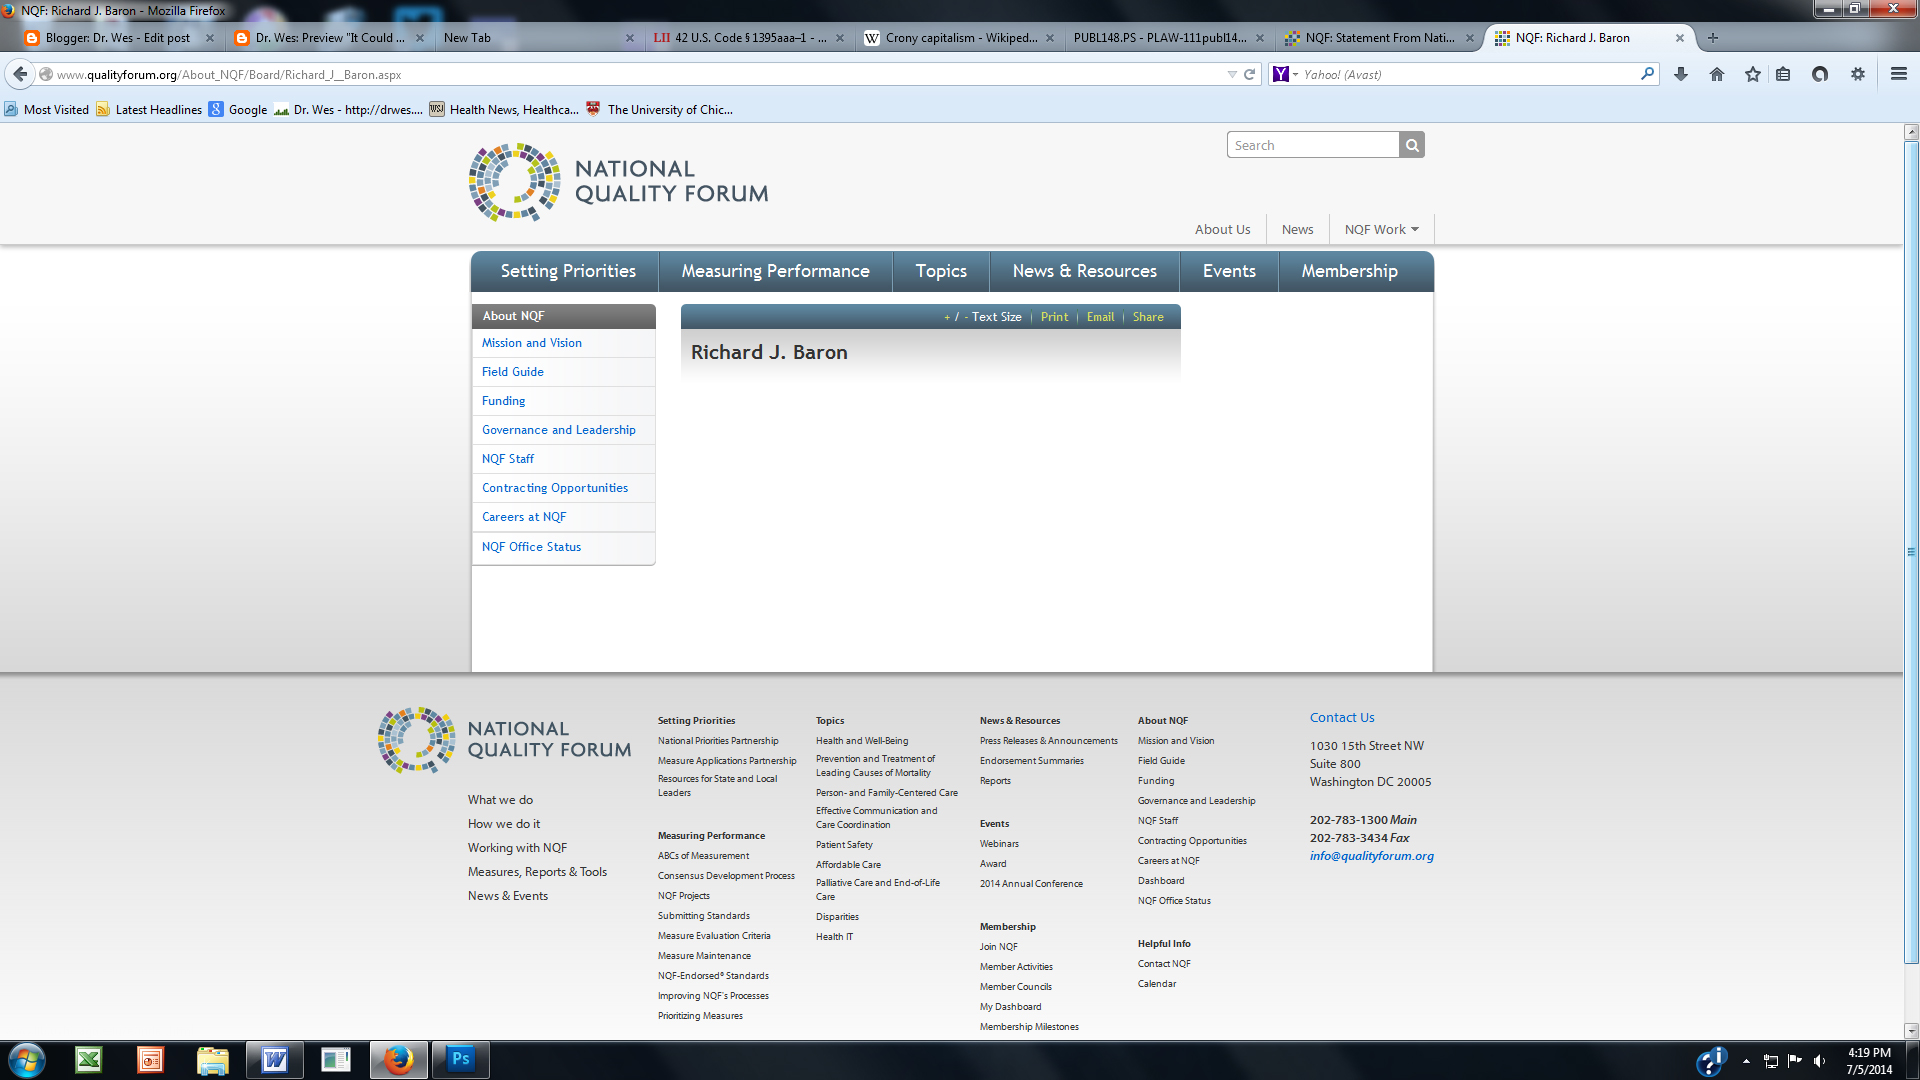Open the sidebar NQF Office Status link

point(531,547)
